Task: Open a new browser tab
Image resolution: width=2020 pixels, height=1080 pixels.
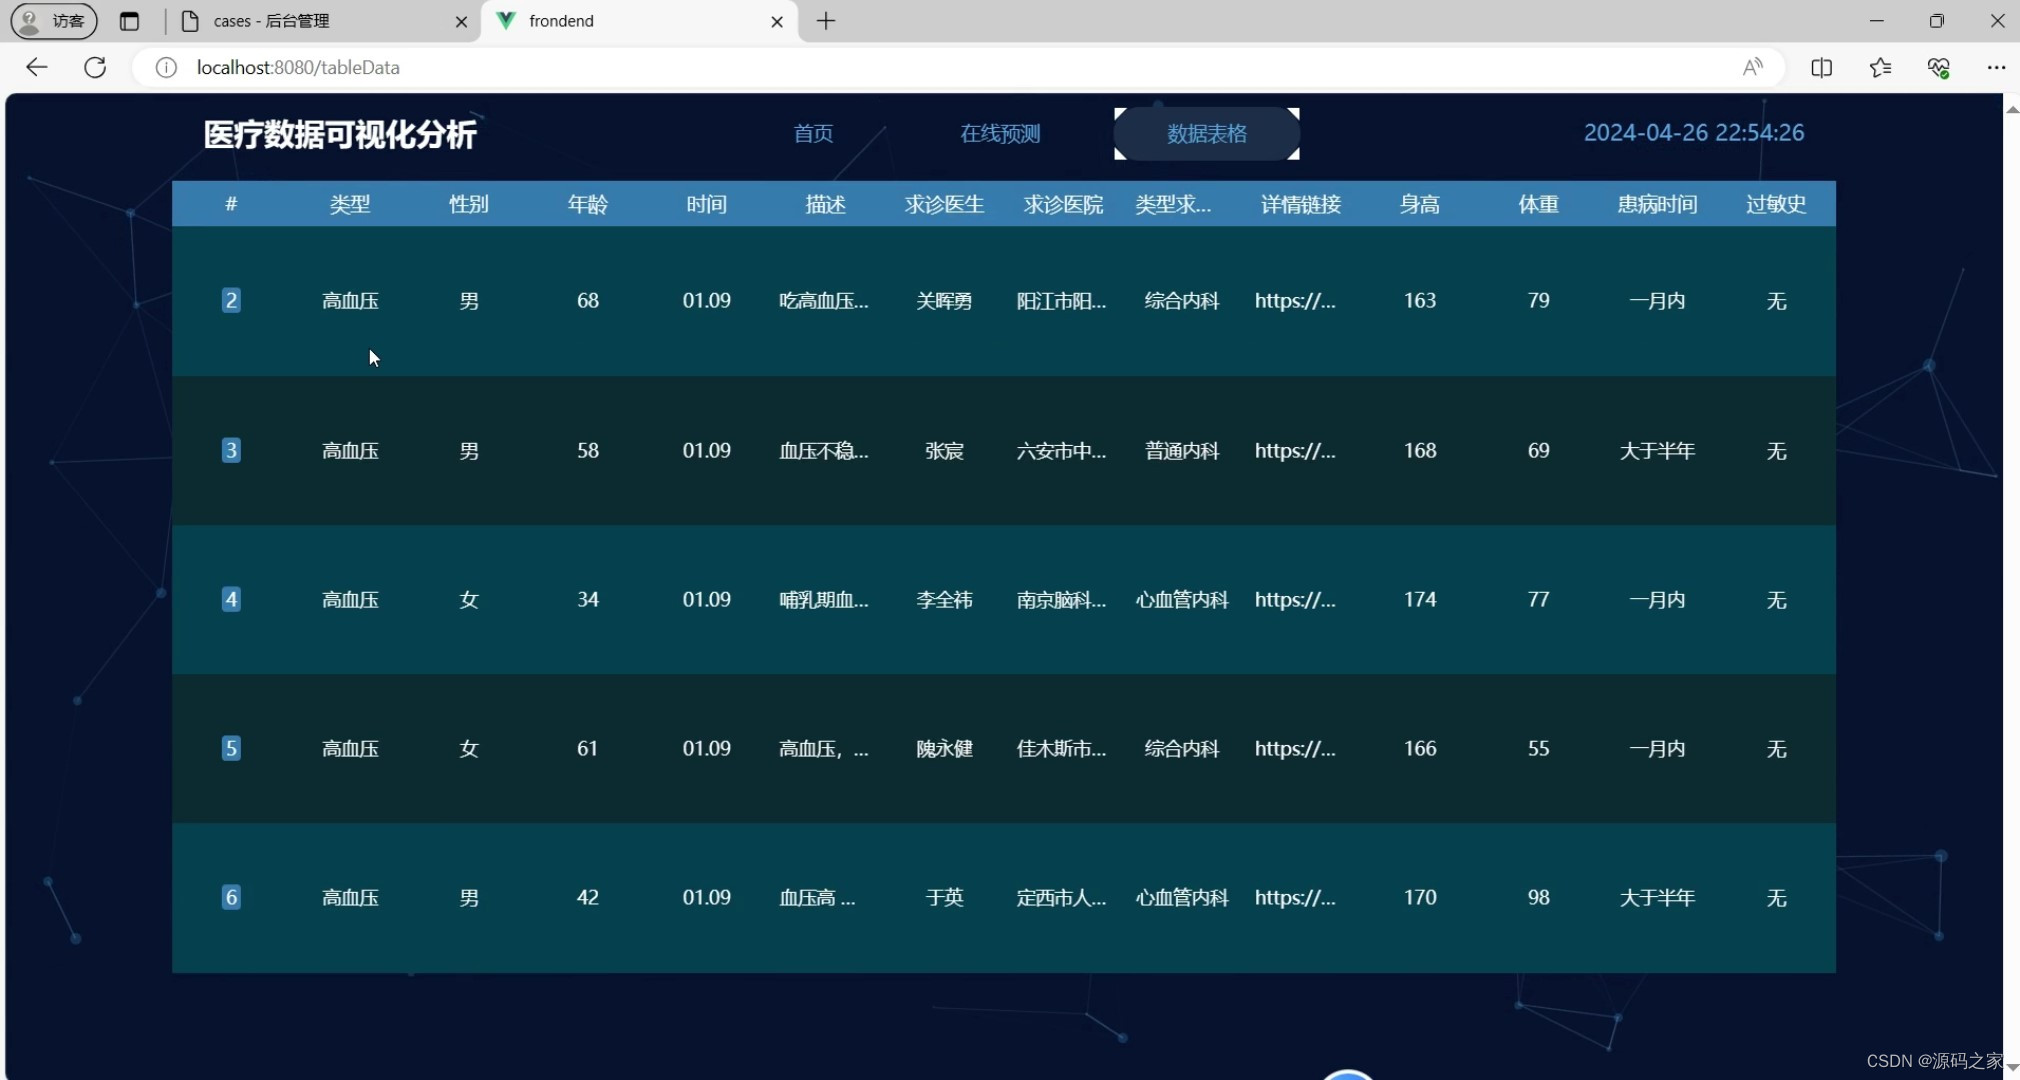Action: click(x=825, y=21)
